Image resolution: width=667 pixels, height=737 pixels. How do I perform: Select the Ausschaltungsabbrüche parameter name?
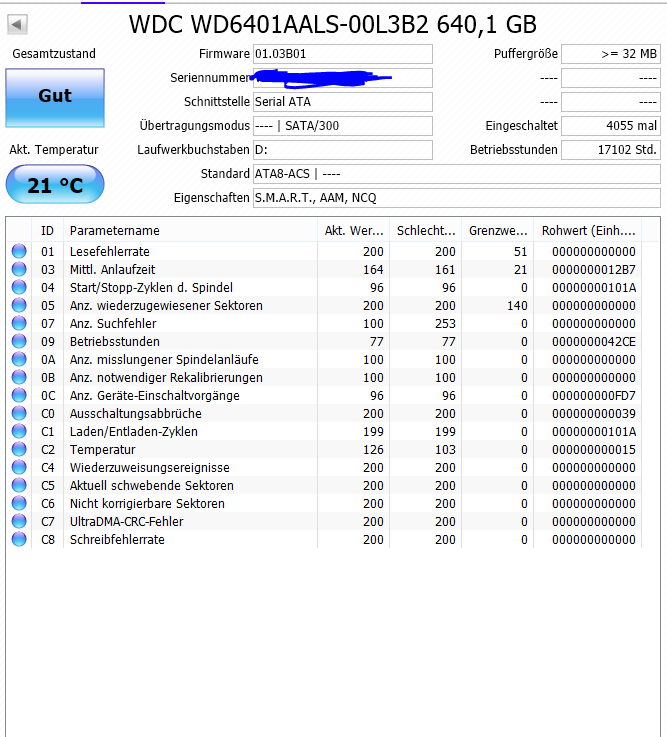136,414
